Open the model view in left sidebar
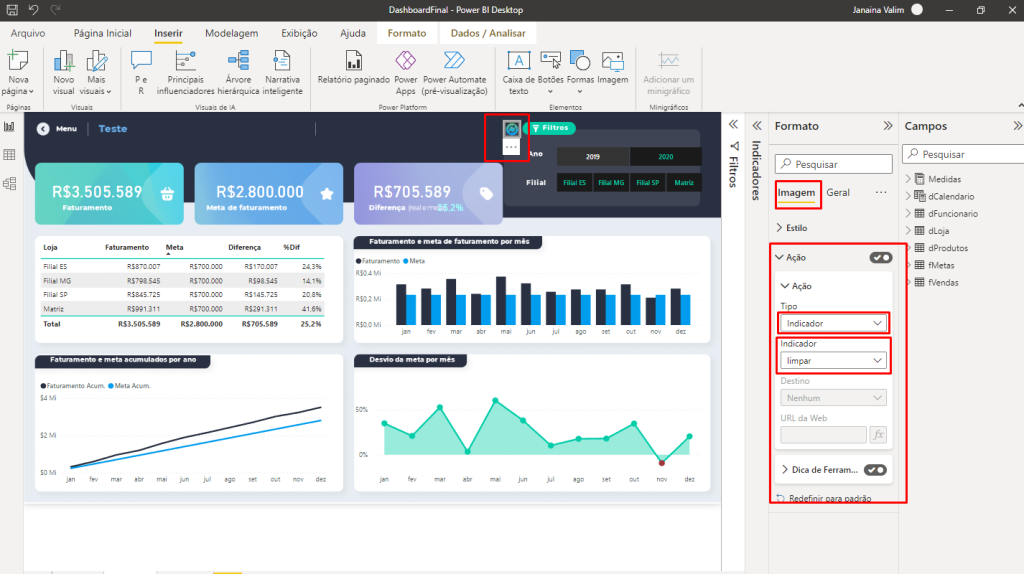The image size is (1024, 574). (10, 183)
